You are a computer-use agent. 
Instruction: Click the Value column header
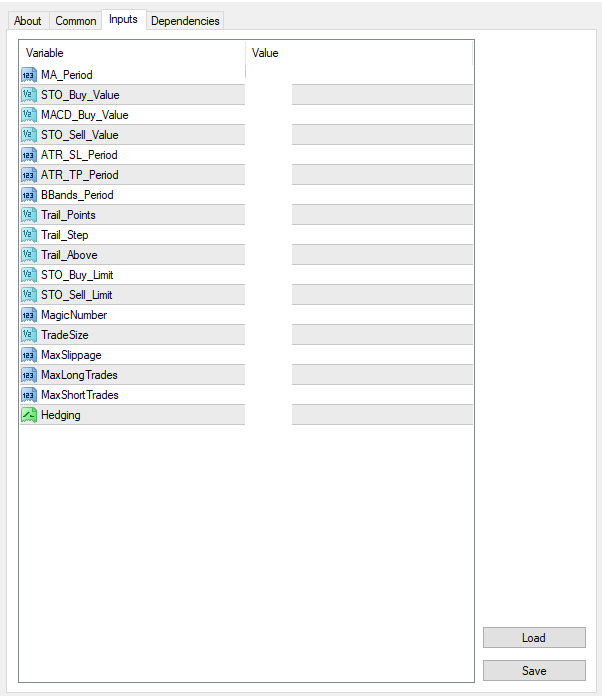tap(360, 53)
